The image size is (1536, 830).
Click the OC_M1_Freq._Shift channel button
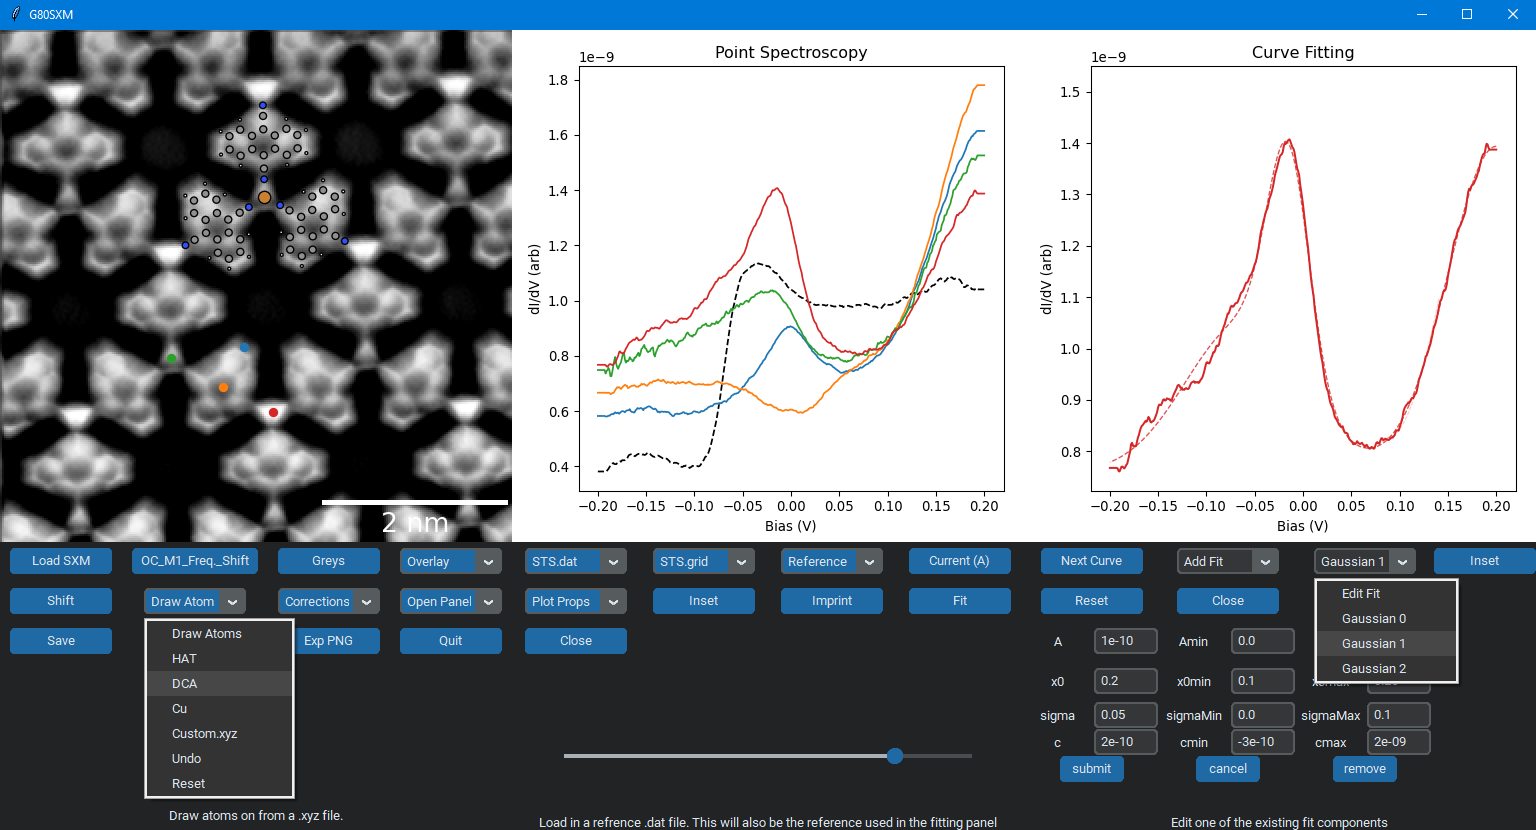point(195,561)
